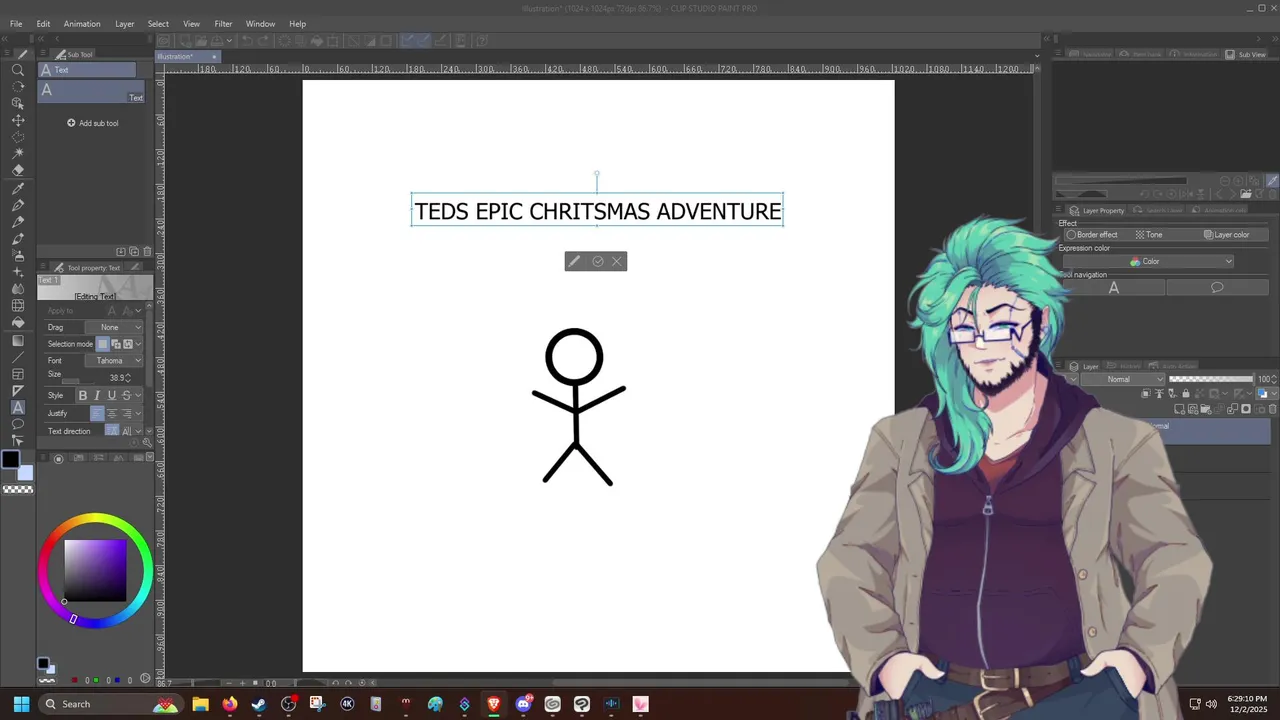Viewport: 1280px width, 720px height.
Task: Click Add sub tool button
Action: tap(93, 123)
